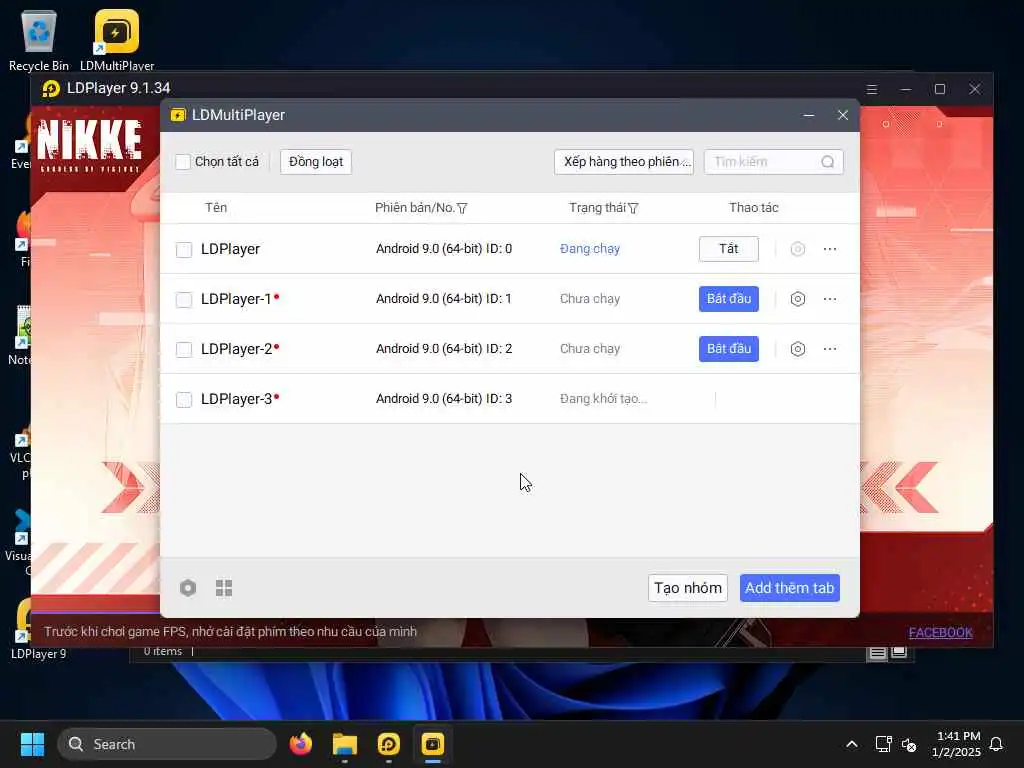Click the settings gear in LDPlayer row
Image resolution: width=1024 pixels, height=768 pixels.
797,249
